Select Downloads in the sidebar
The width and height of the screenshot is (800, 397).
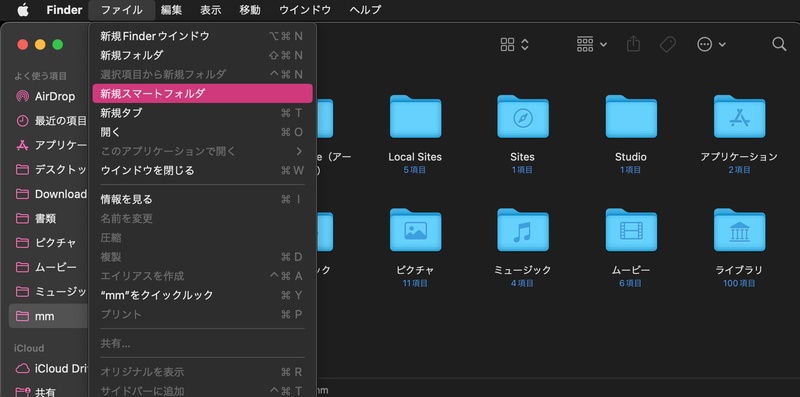point(49,194)
